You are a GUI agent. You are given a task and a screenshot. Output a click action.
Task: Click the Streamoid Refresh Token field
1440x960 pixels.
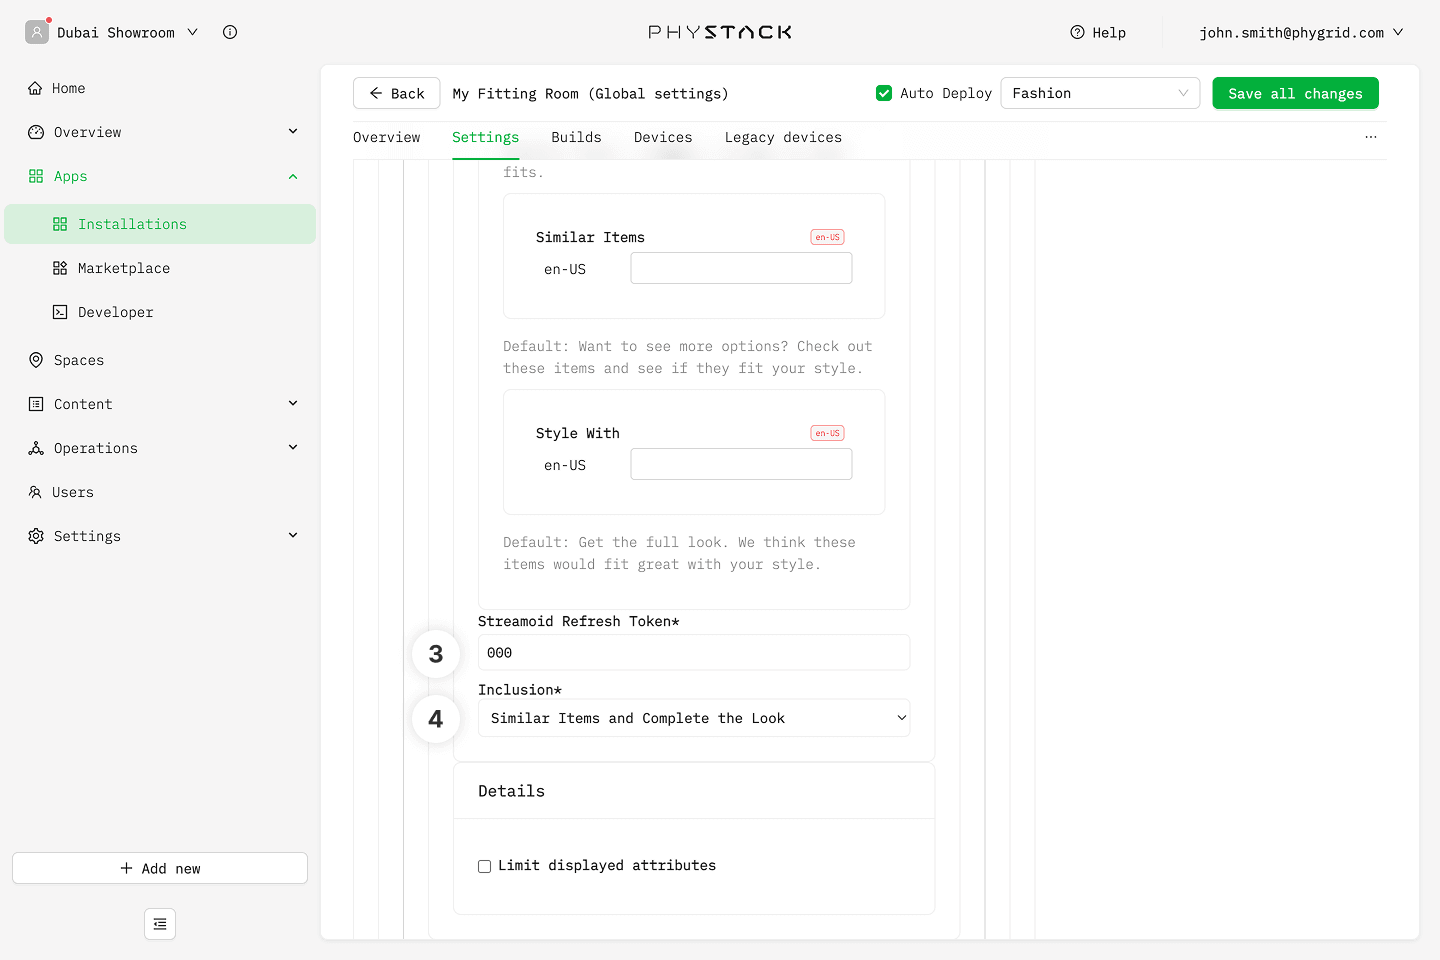pyautogui.click(x=694, y=652)
